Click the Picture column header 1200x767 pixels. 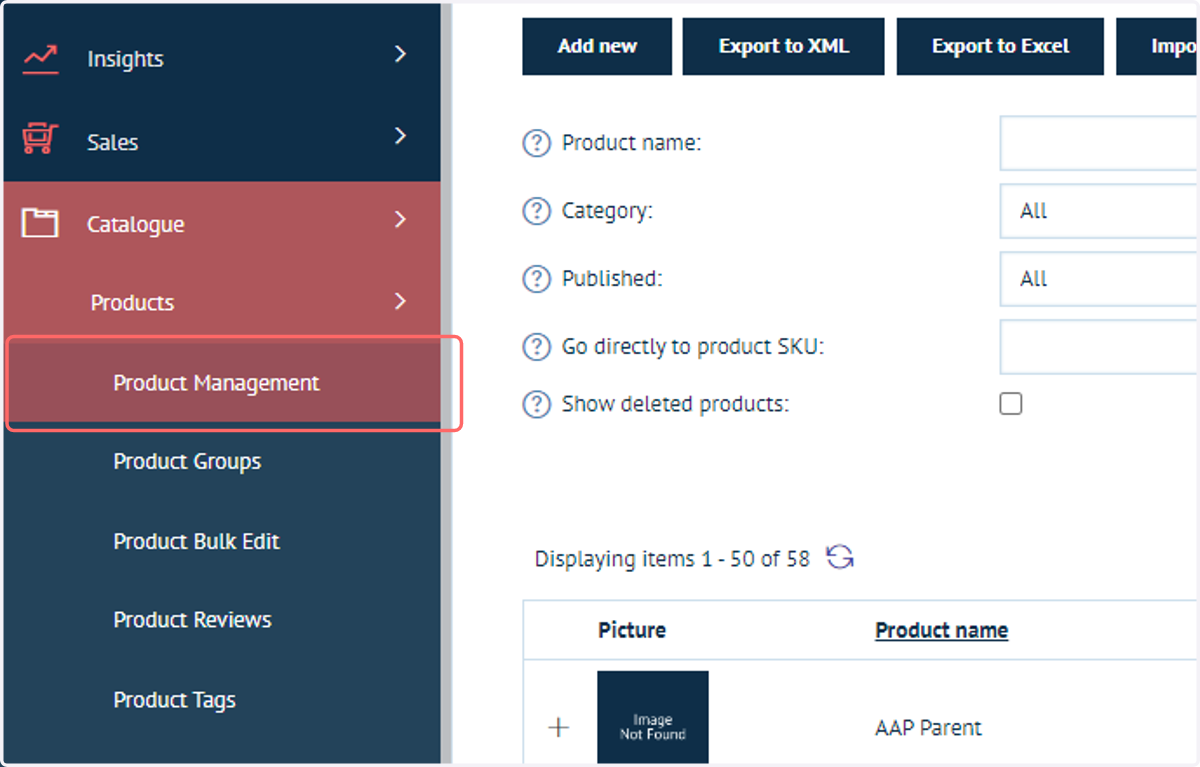(632, 630)
